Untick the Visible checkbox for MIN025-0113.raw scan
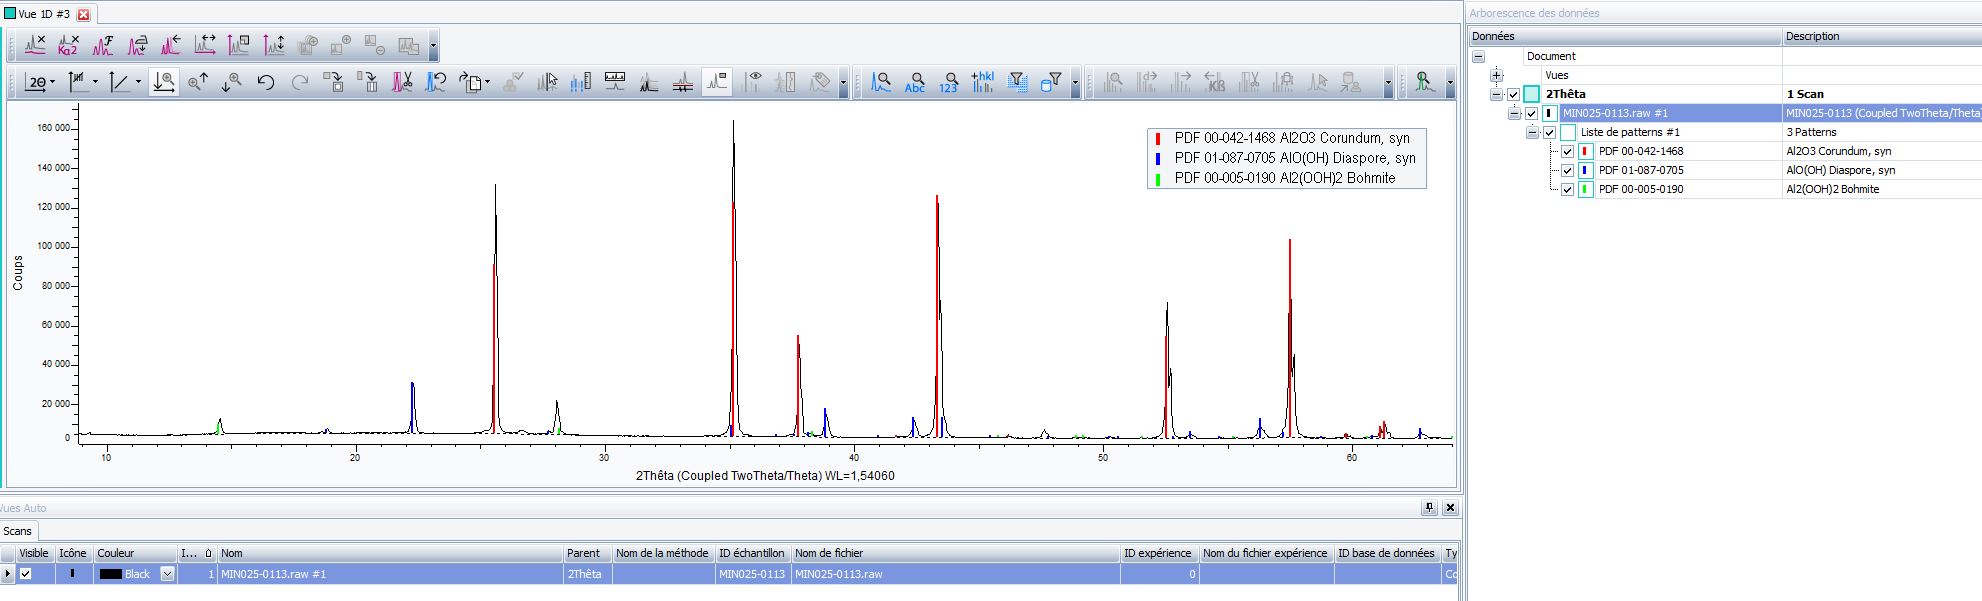Screen dimensions: 1982x601 point(26,574)
